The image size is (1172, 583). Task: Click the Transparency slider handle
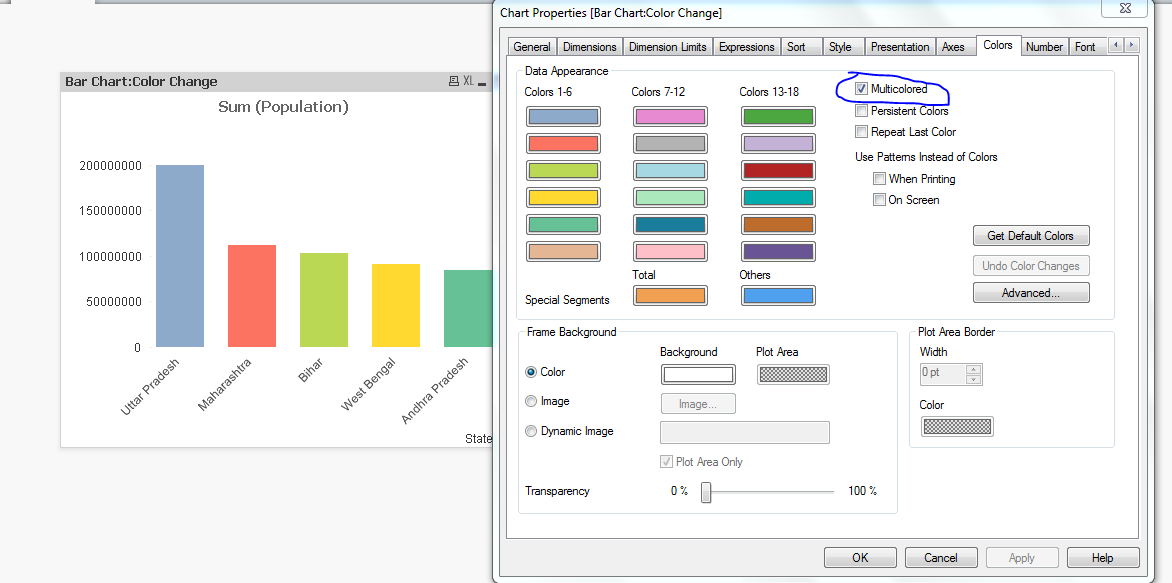coord(707,492)
